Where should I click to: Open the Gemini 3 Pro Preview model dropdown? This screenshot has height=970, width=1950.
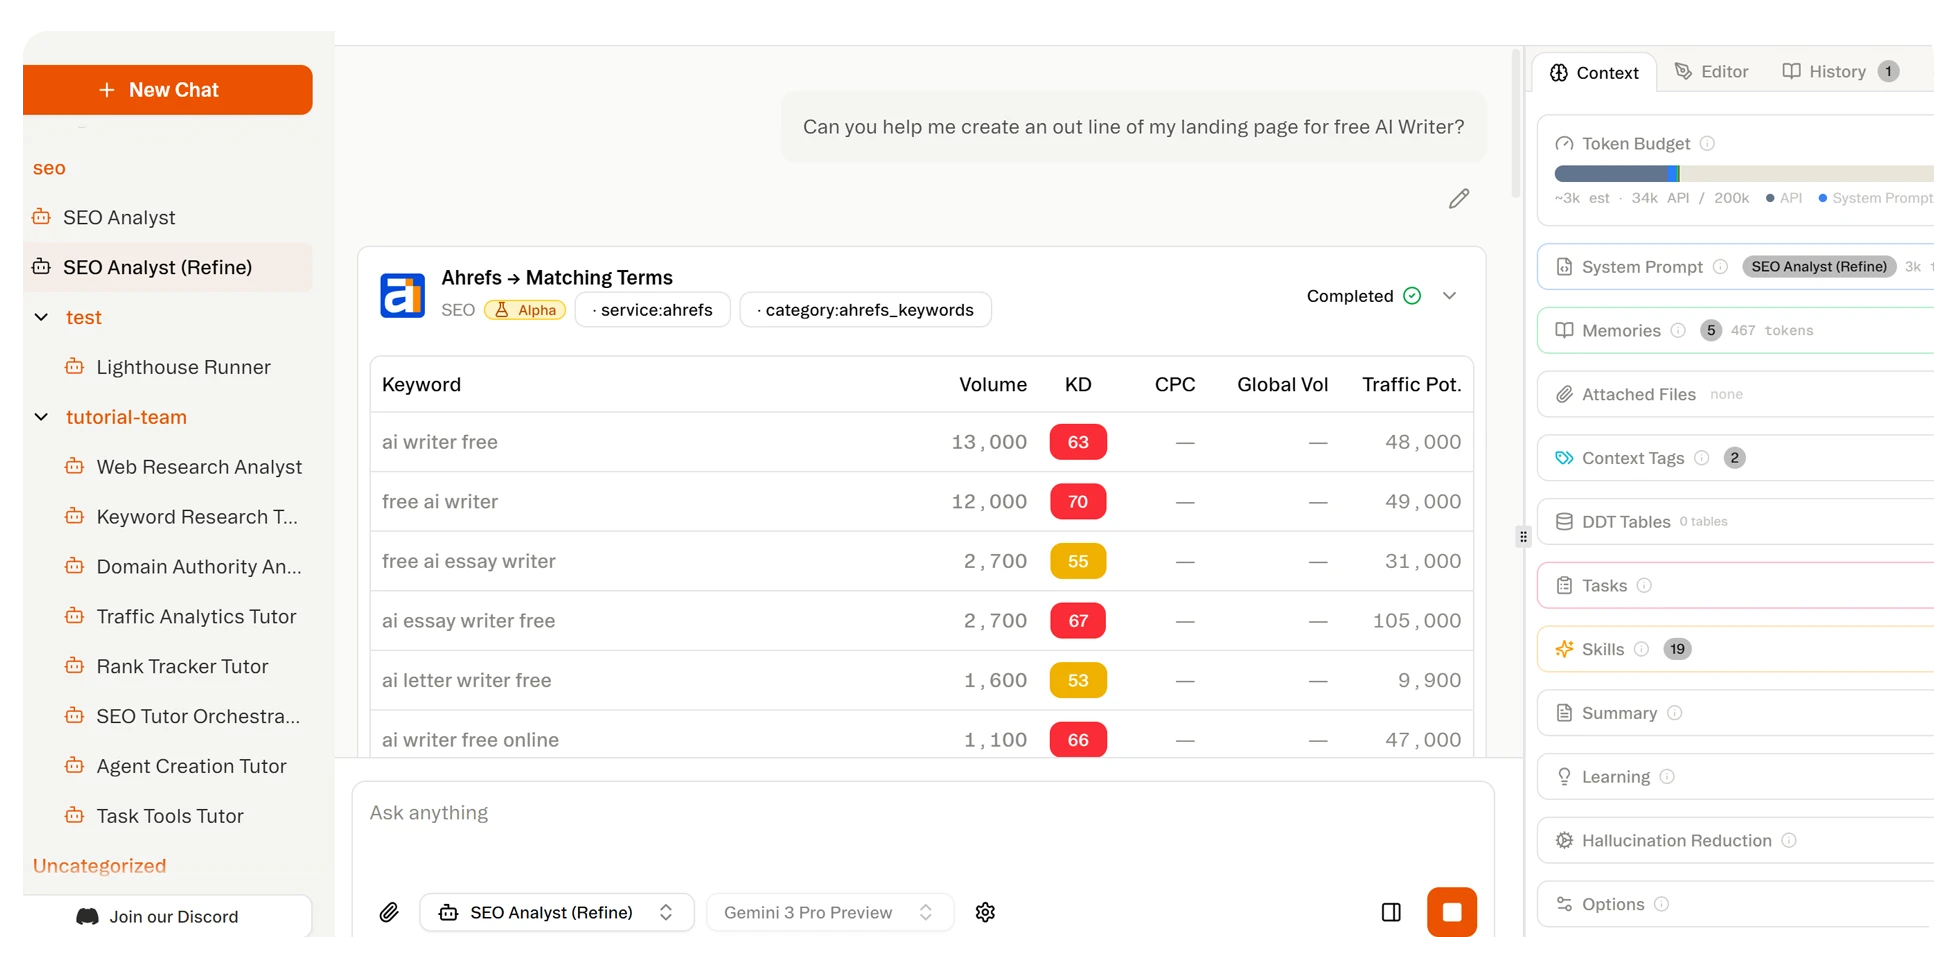click(829, 912)
